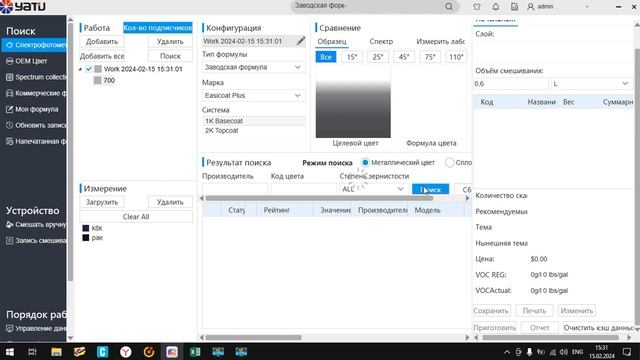640x360 pixels.
Task: Click the Напечатанная sidebar printer icon
Action: 9,141
